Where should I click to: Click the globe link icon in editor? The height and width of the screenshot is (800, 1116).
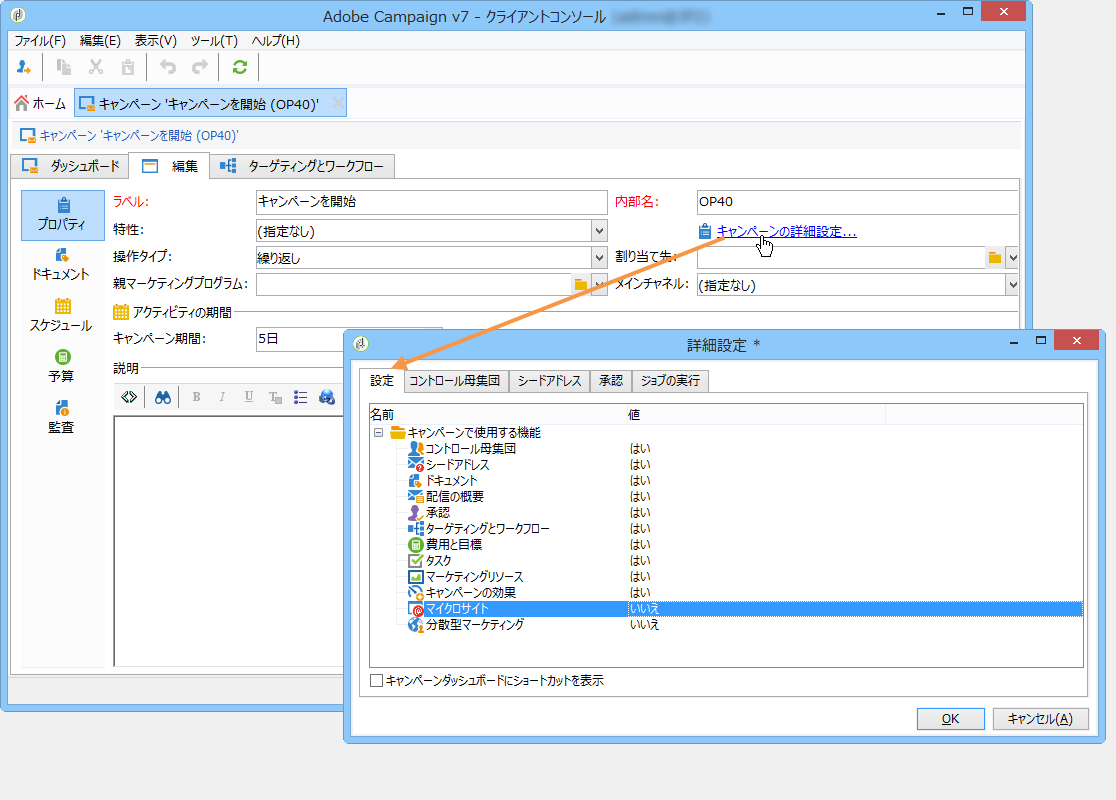pos(327,397)
